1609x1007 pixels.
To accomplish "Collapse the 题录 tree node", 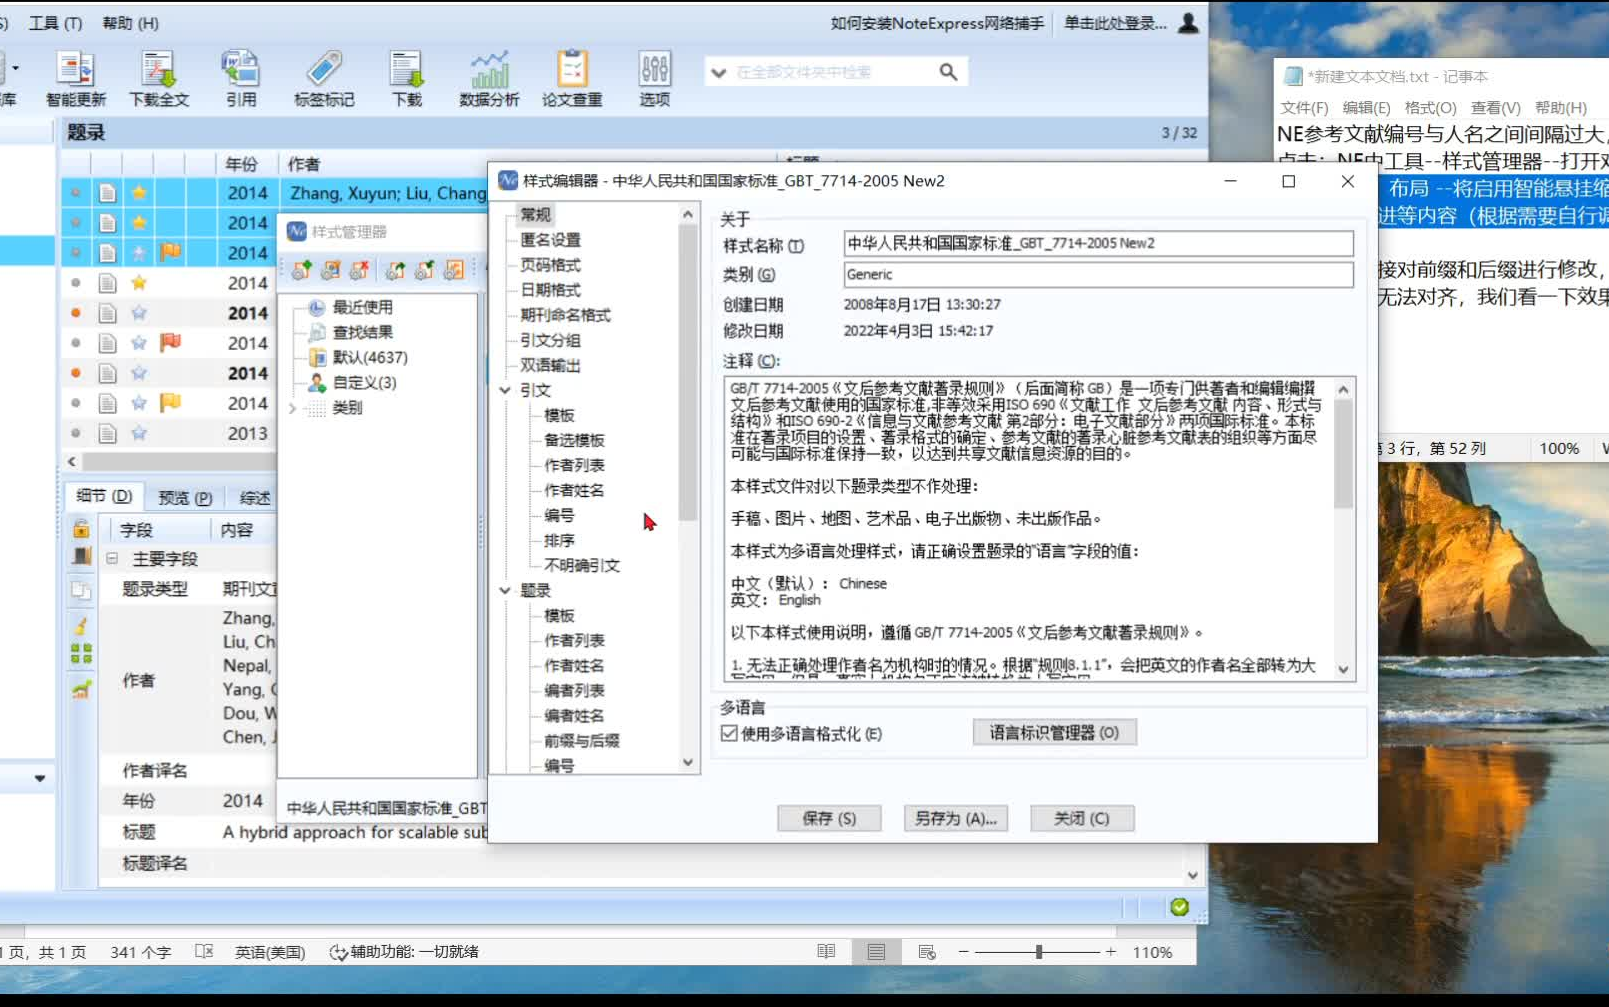I will click(505, 591).
